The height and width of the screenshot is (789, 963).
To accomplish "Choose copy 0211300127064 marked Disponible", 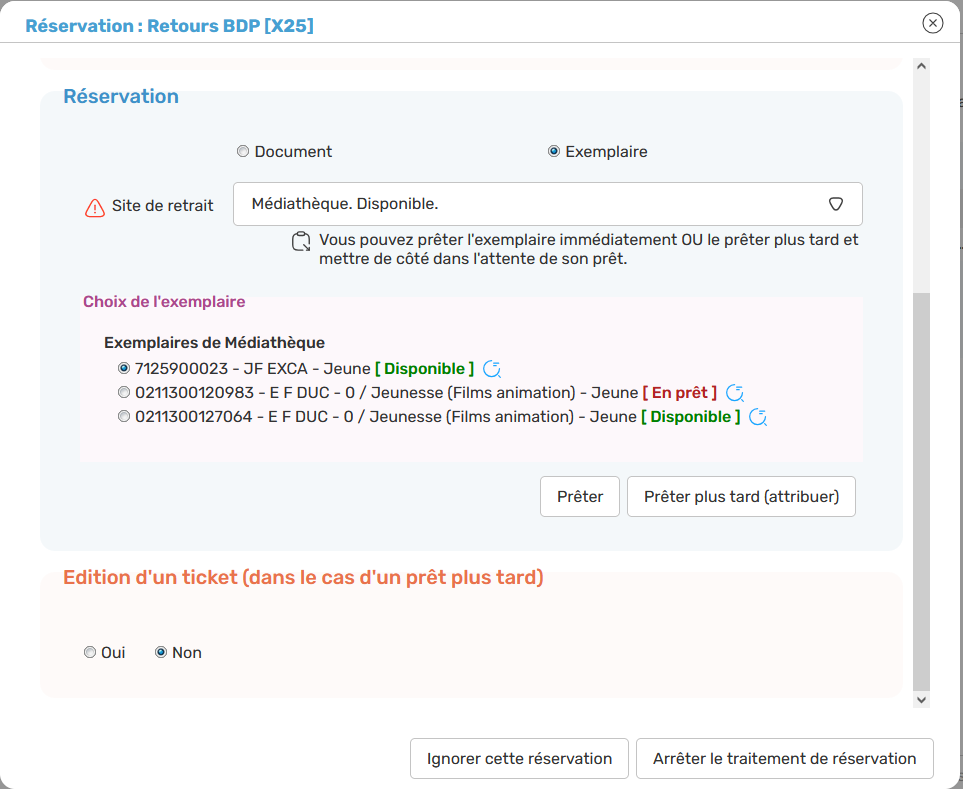I will pos(124,417).
